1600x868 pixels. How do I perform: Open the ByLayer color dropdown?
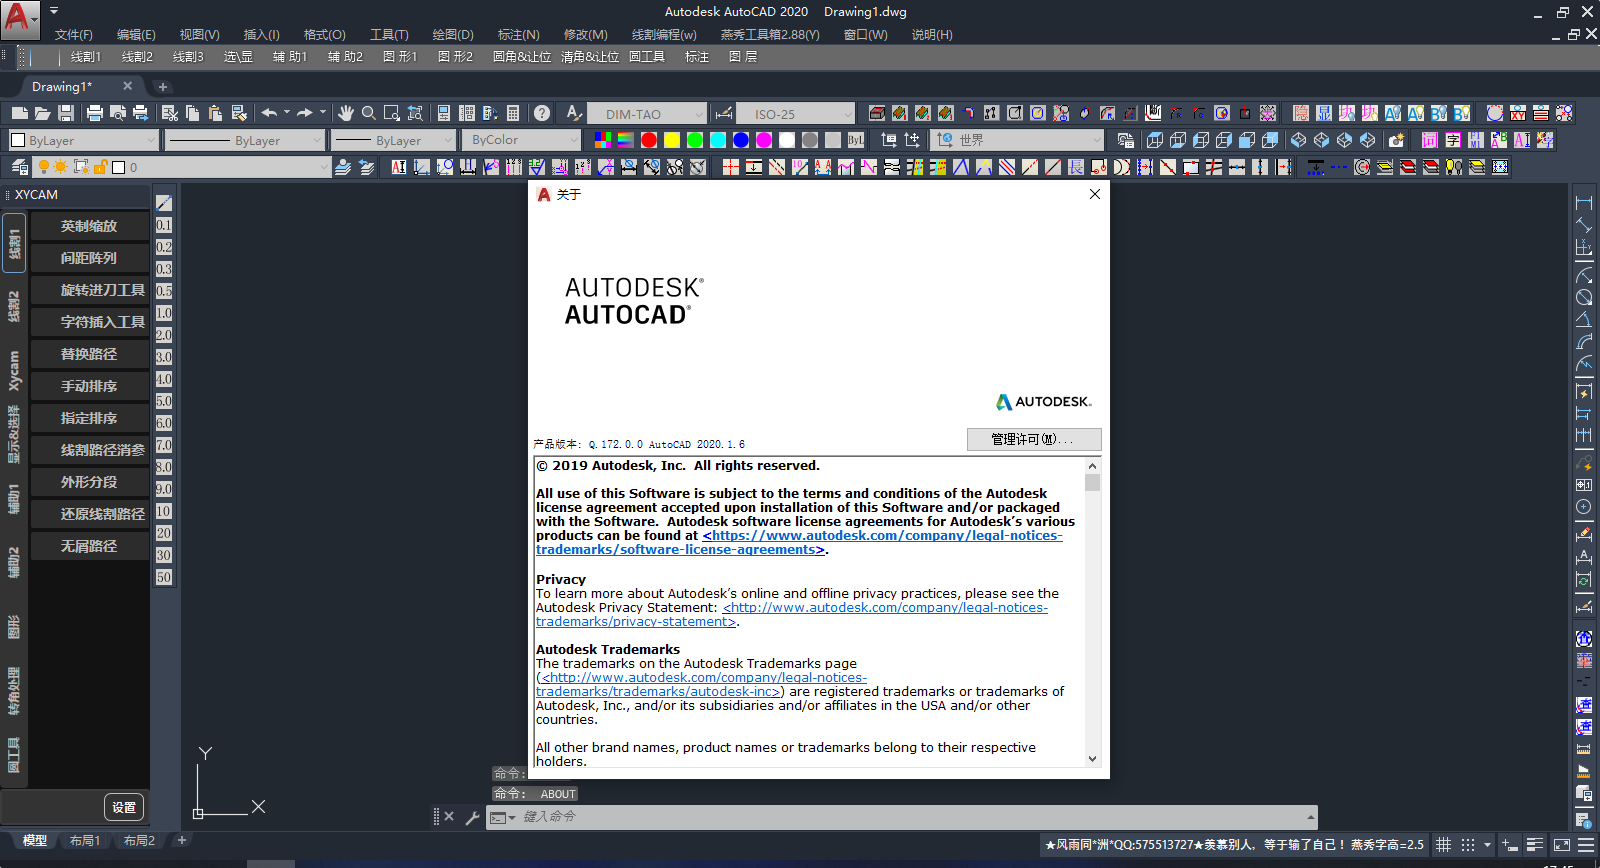click(x=84, y=140)
